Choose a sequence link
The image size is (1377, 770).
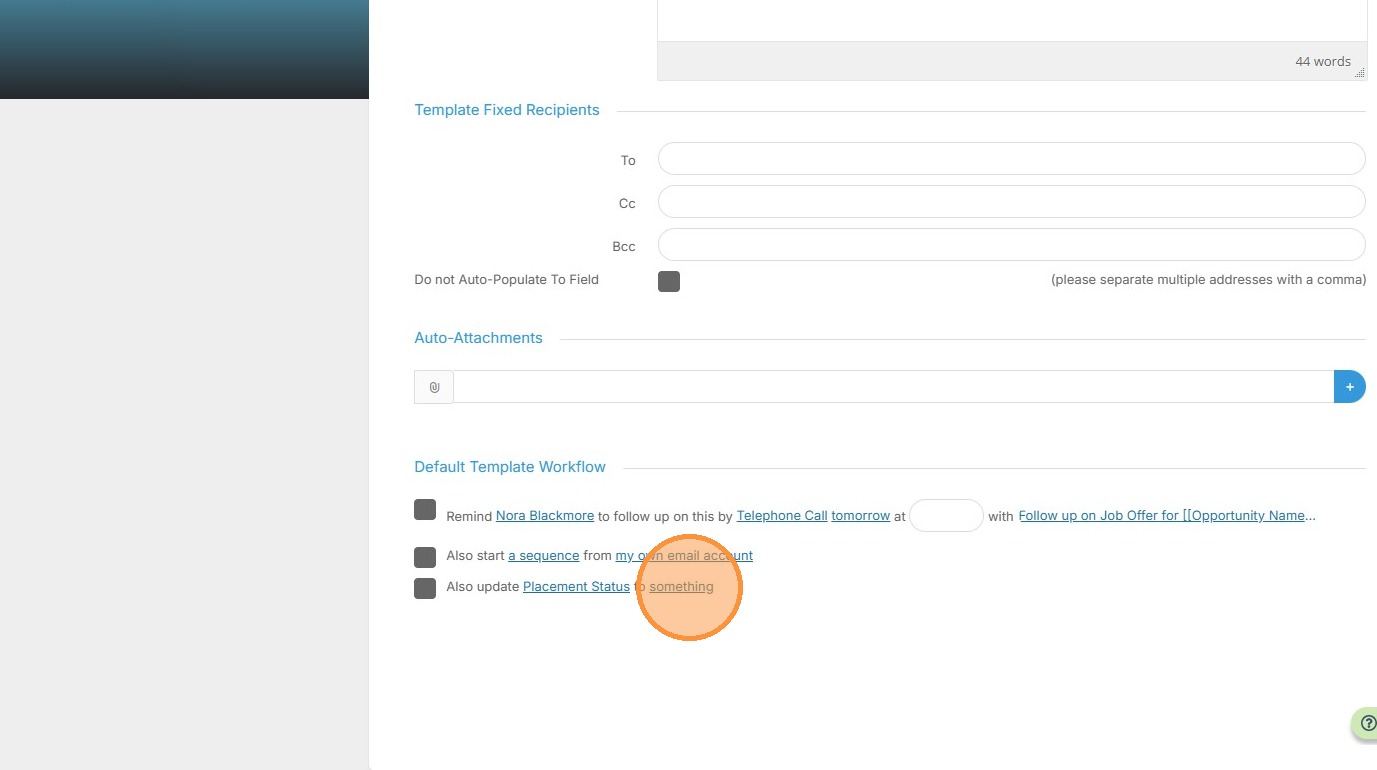pos(544,555)
